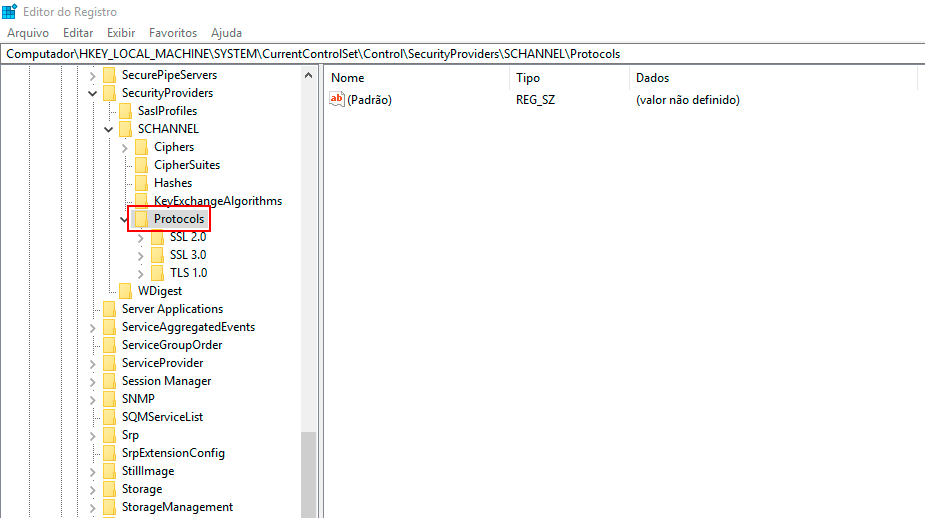925x518 pixels.
Task: Select the Server Applications tree label
Action: click(172, 309)
